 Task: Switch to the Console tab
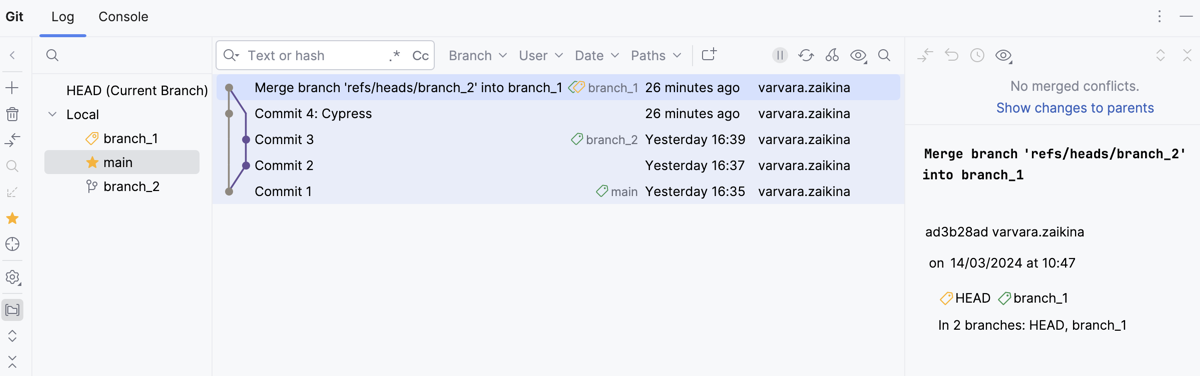pos(123,17)
